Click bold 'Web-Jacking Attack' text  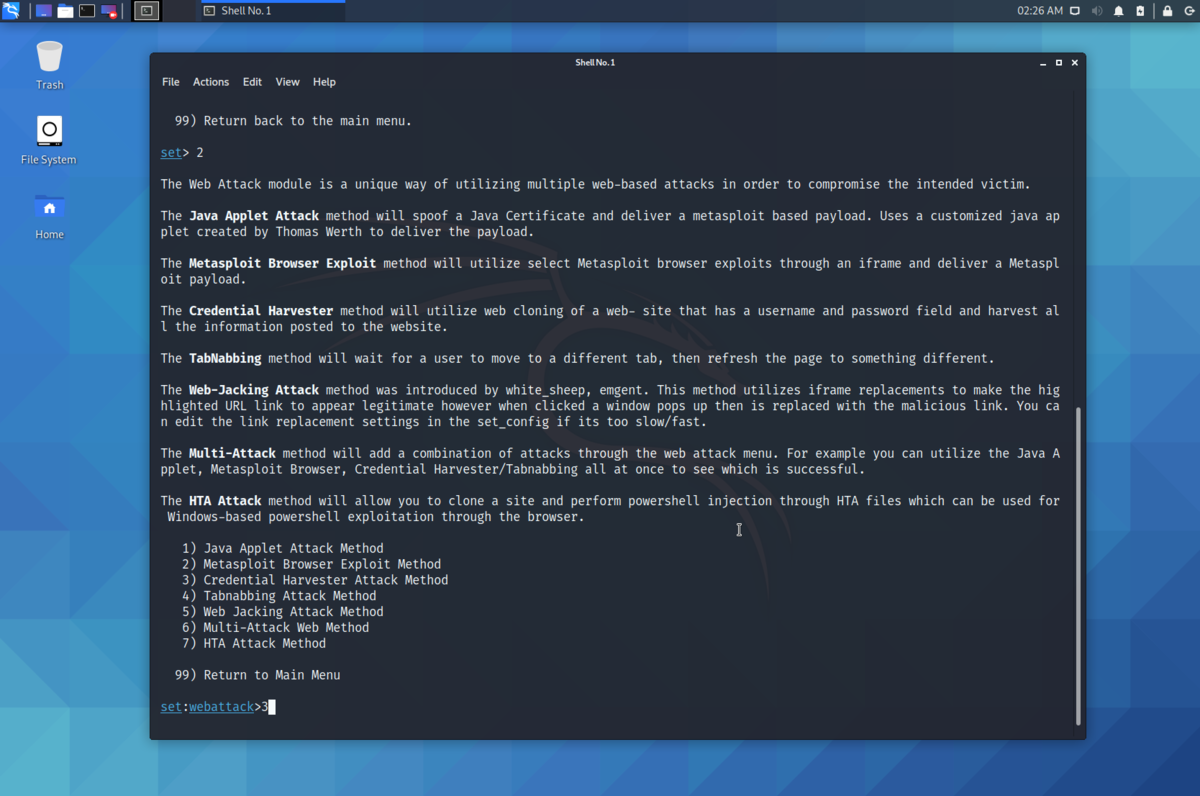(254, 390)
